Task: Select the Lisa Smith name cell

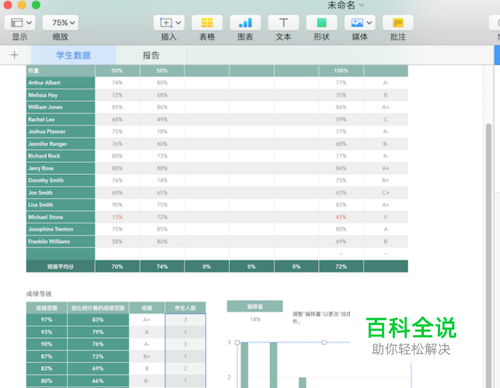Action: pyautogui.click(x=60, y=205)
